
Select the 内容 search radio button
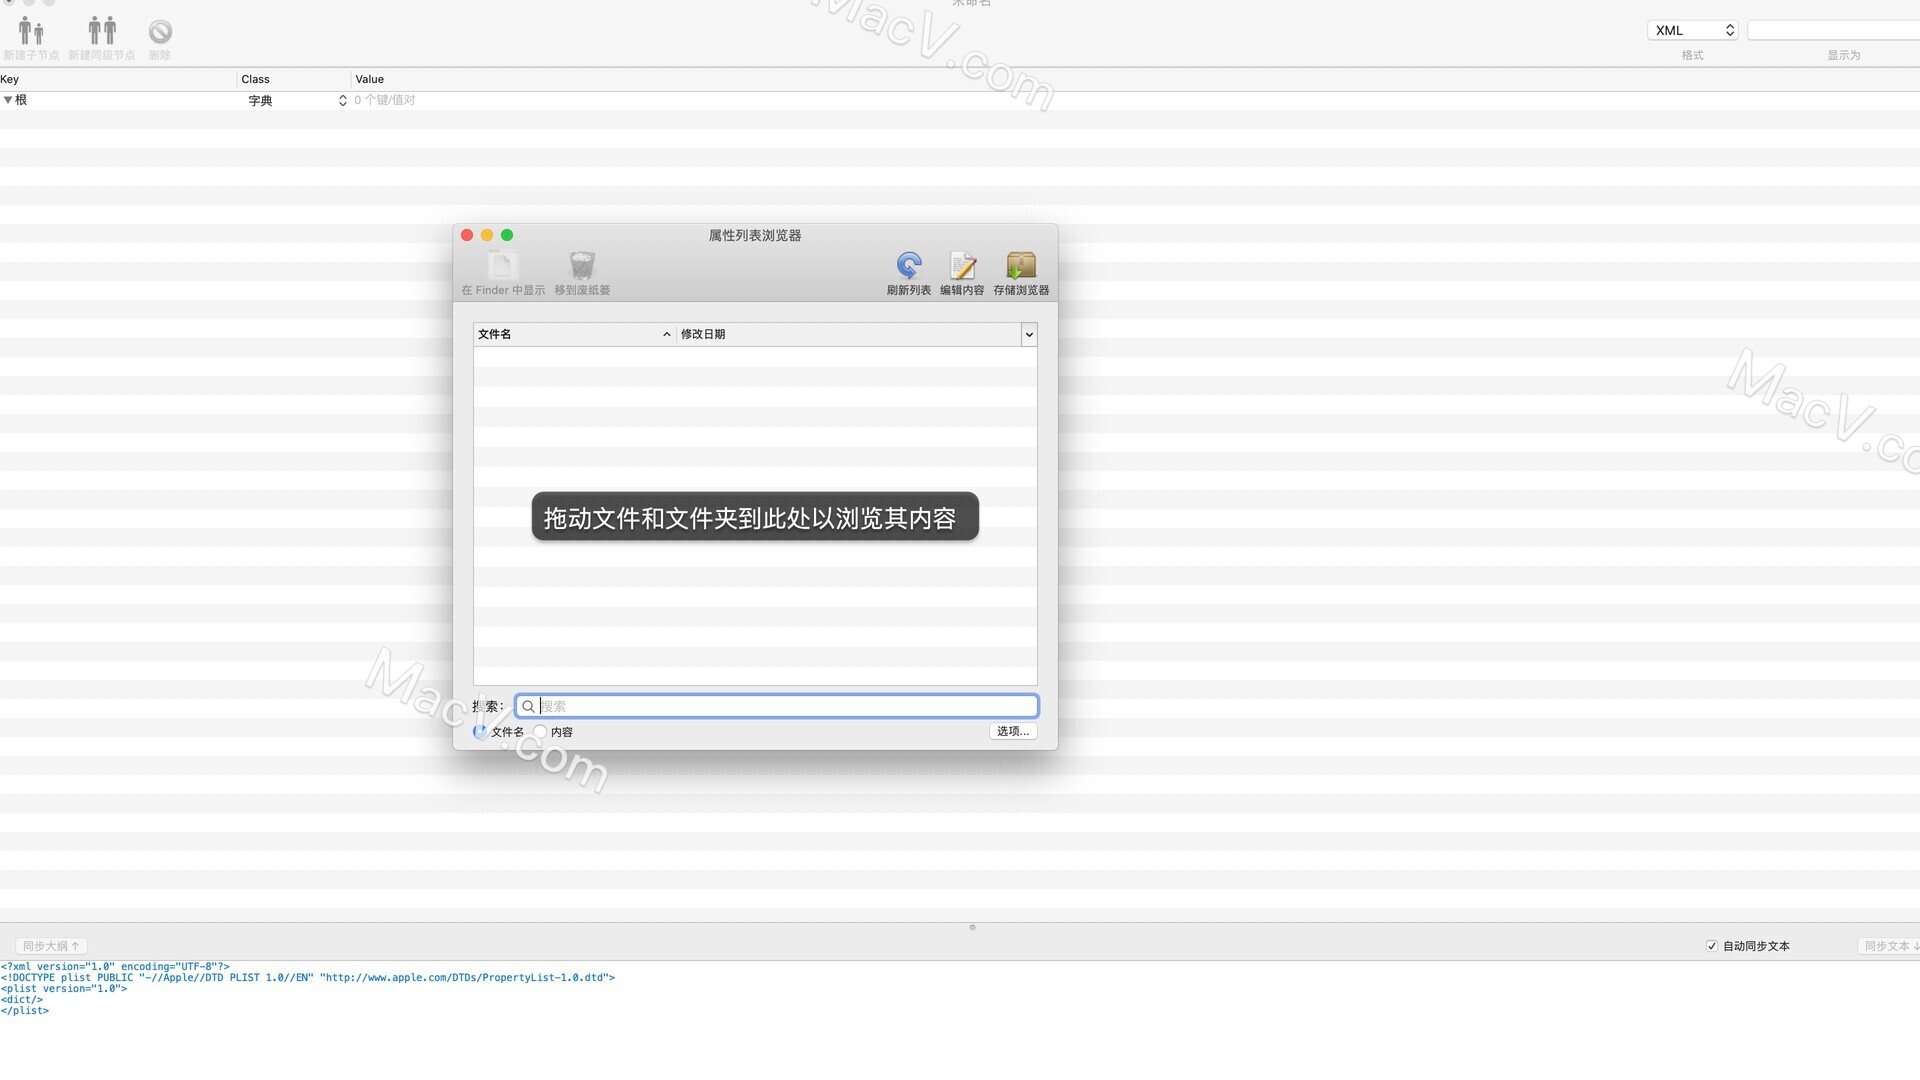point(540,732)
